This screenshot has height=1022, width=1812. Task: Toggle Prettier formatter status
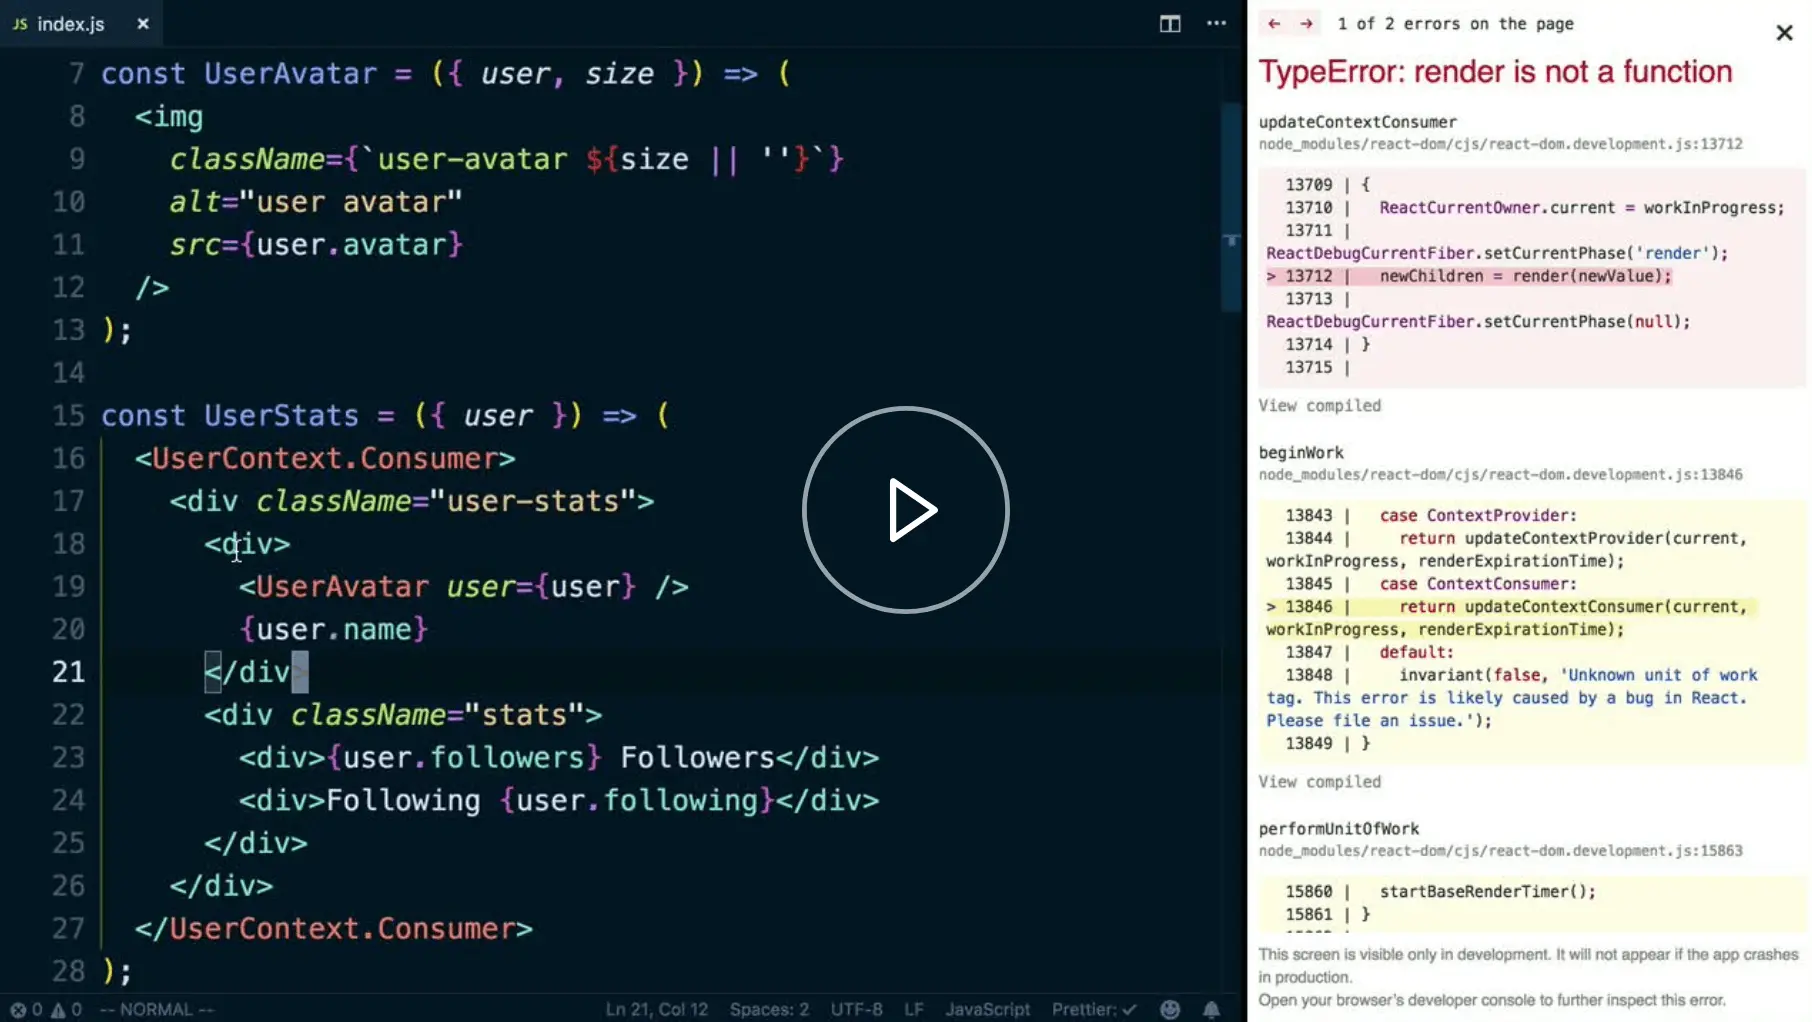pos(1094,1009)
